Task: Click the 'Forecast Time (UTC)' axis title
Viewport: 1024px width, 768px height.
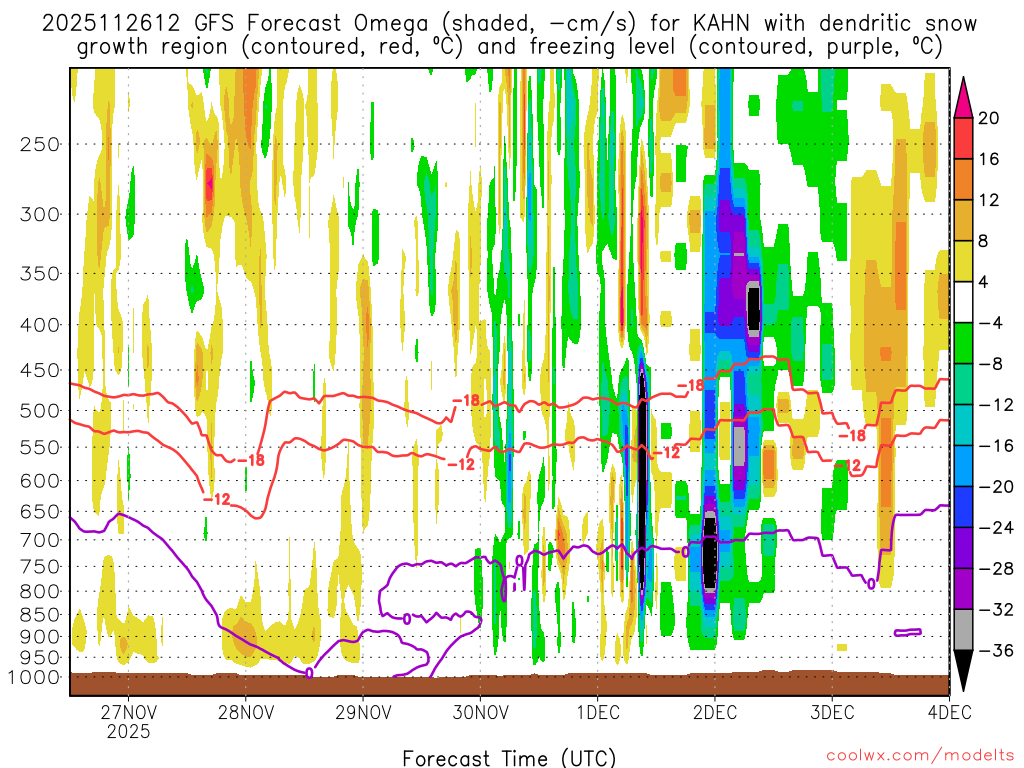Action: [x=509, y=758]
